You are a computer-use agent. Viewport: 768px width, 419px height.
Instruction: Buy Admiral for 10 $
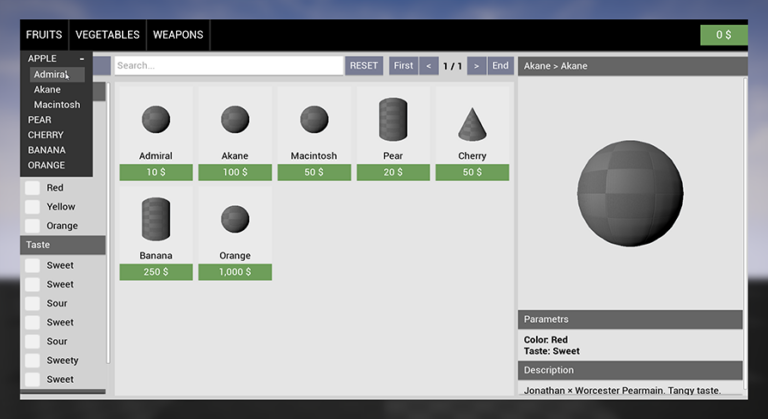[156, 173]
